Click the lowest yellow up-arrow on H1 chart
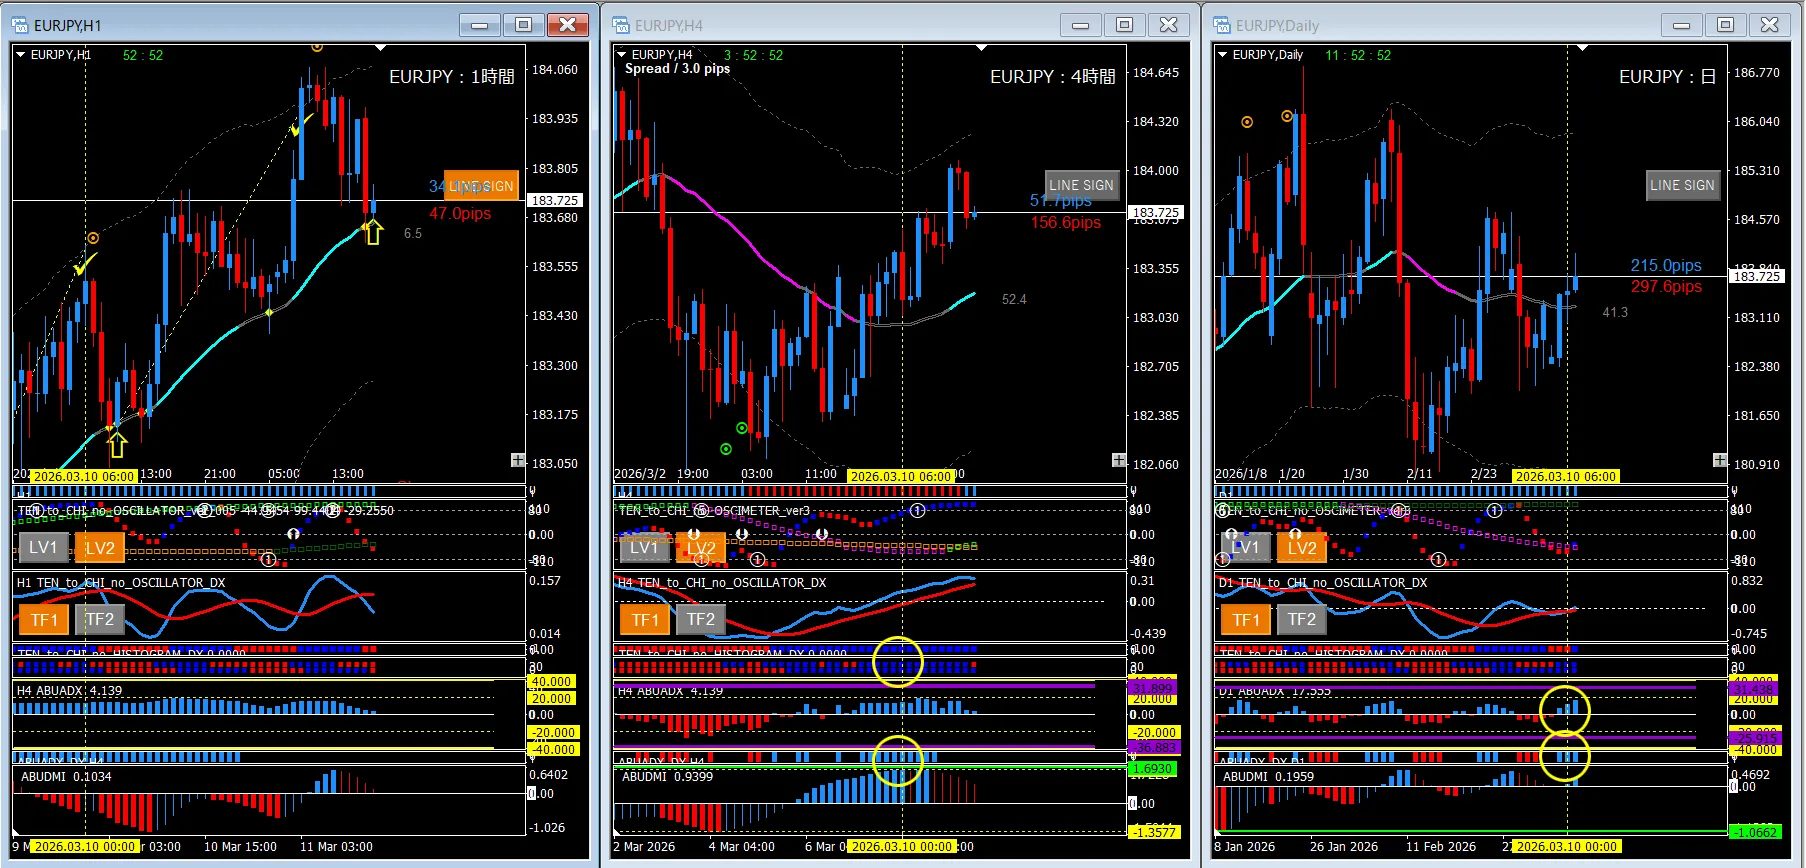The height and width of the screenshot is (868, 1806). (117, 445)
